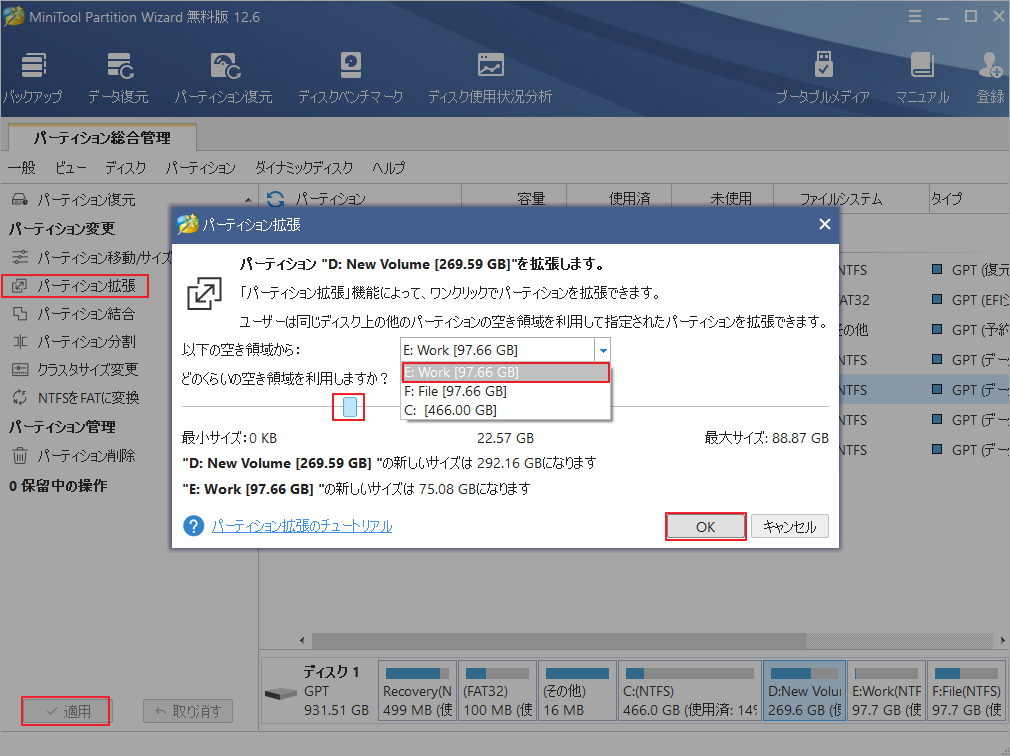
Task: Select the (その他) 16 MB partition block
Action: coord(577,690)
